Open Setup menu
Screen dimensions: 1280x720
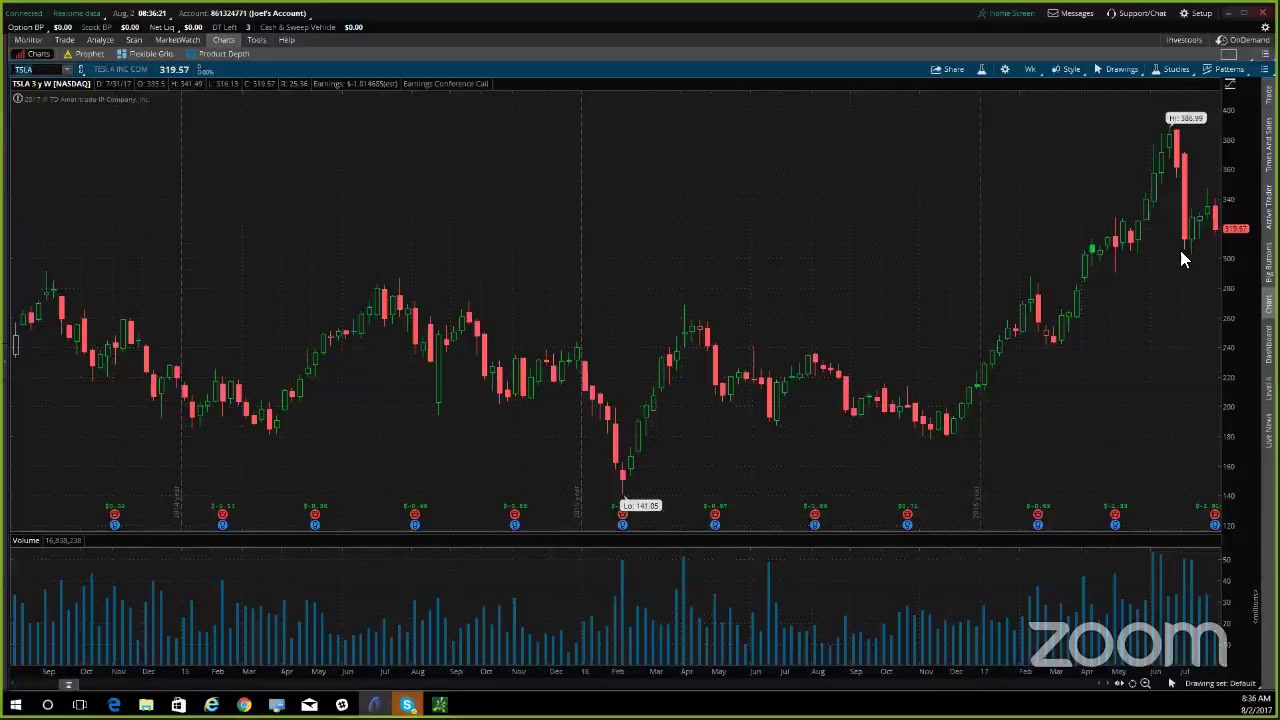click(1196, 13)
